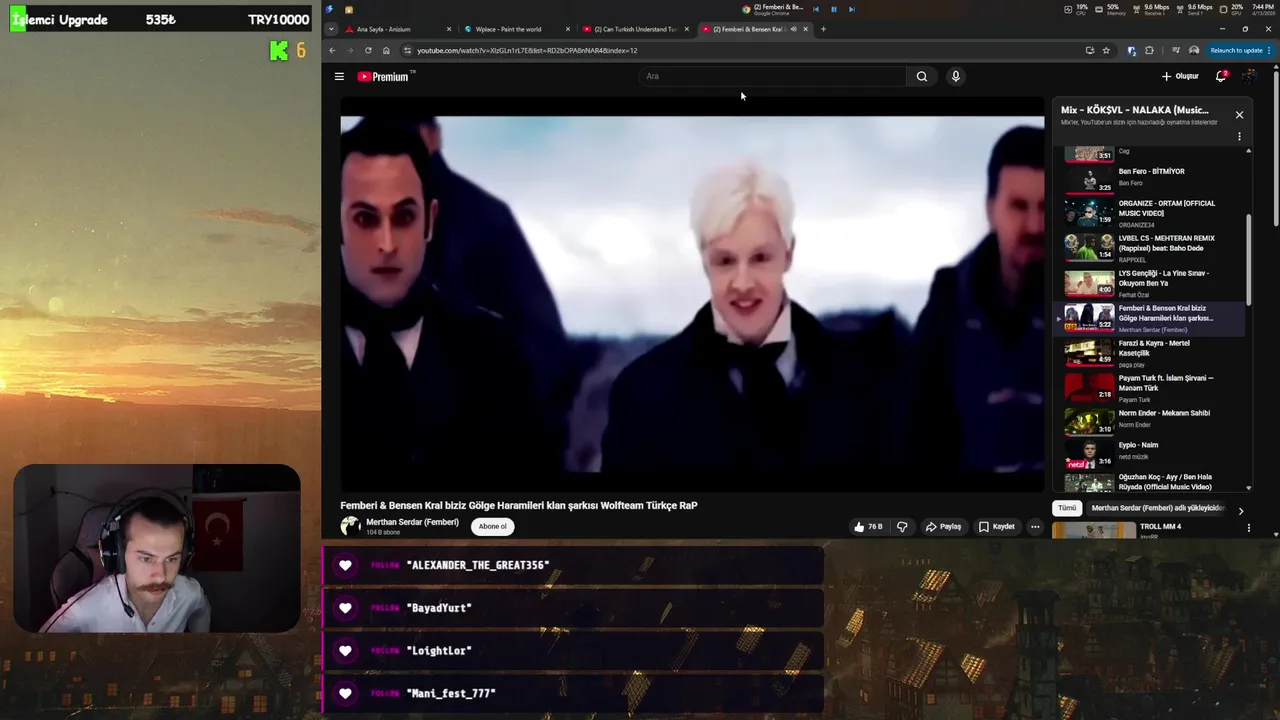
Task: Open YouTube notifications bell
Action: click(1221, 76)
